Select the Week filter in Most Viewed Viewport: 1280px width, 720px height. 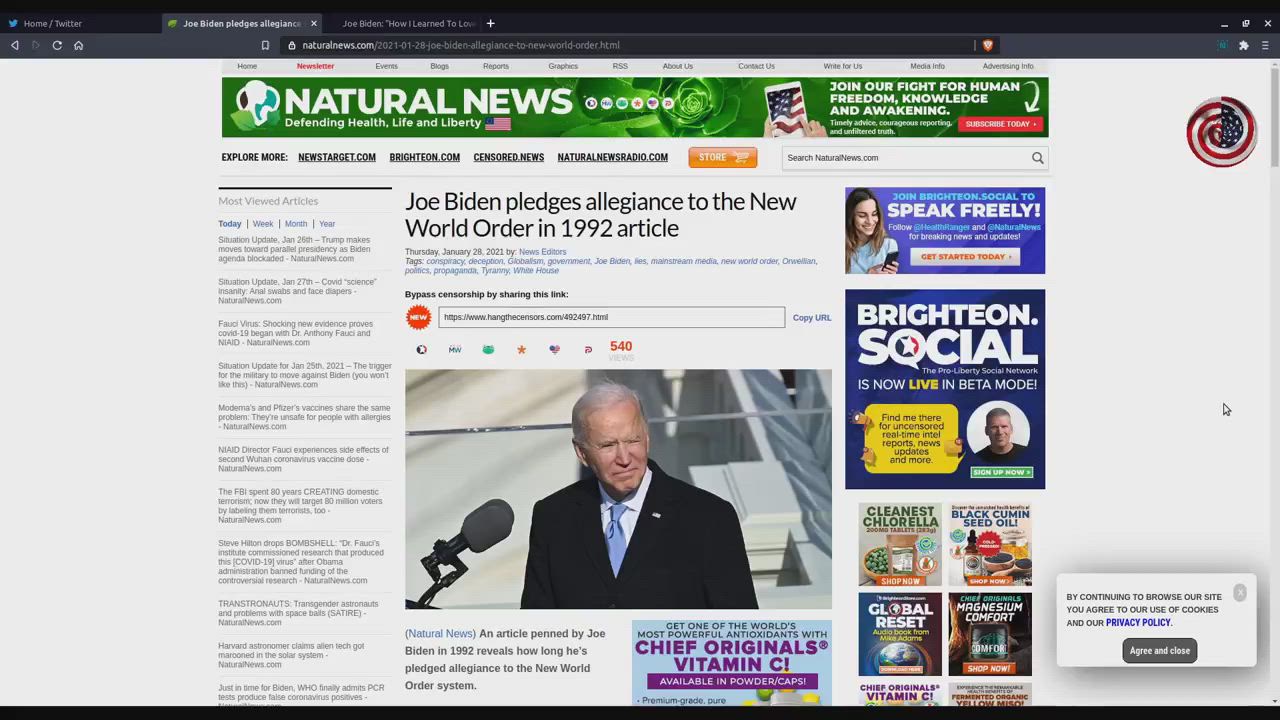point(263,224)
